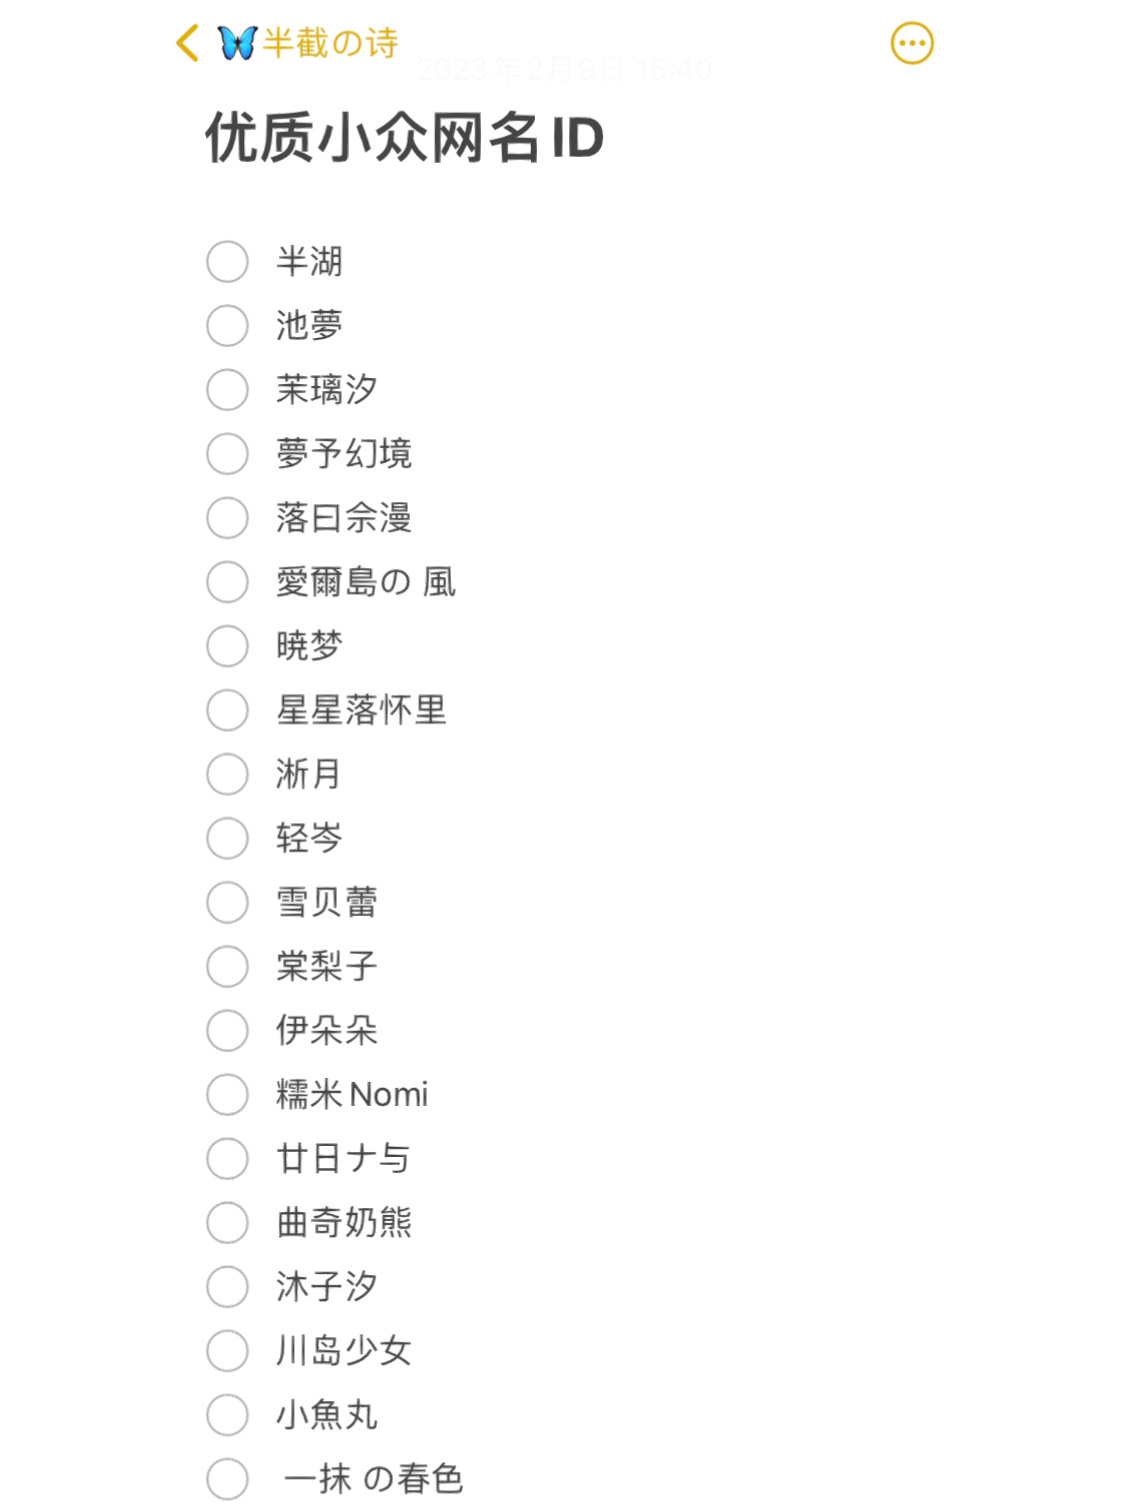Mark 池夢 as complete
Viewport: 1128px width, 1504px height.
pos(226,326)
